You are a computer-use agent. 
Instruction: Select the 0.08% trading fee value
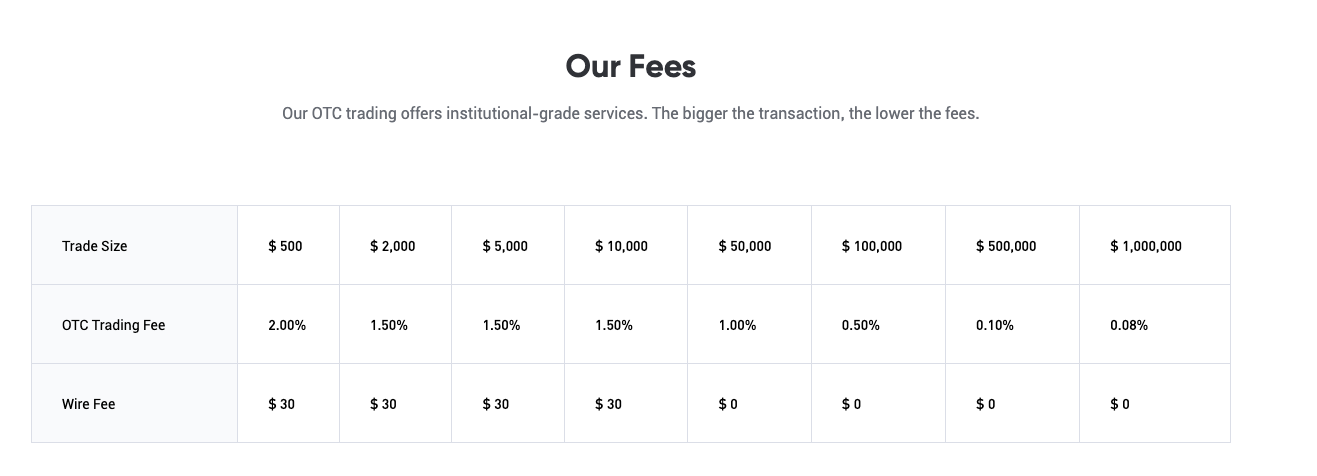(1129, 325)
